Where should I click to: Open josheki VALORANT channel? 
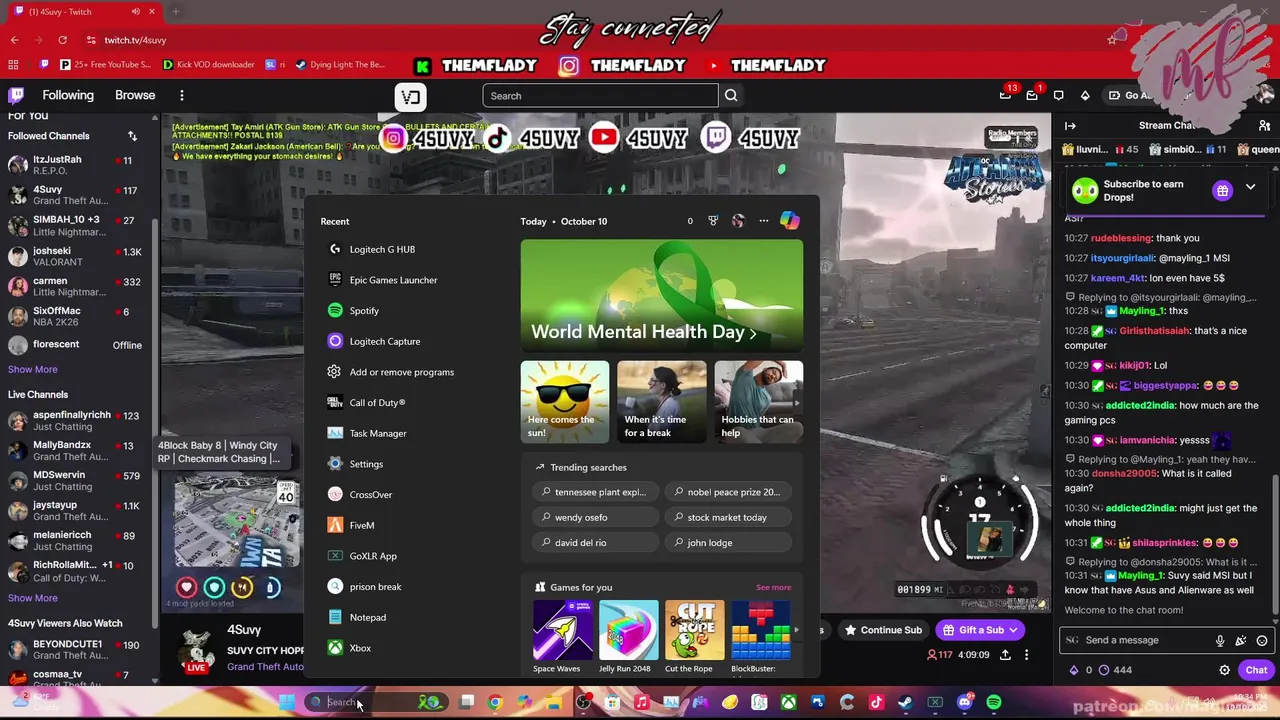point(78,257)
